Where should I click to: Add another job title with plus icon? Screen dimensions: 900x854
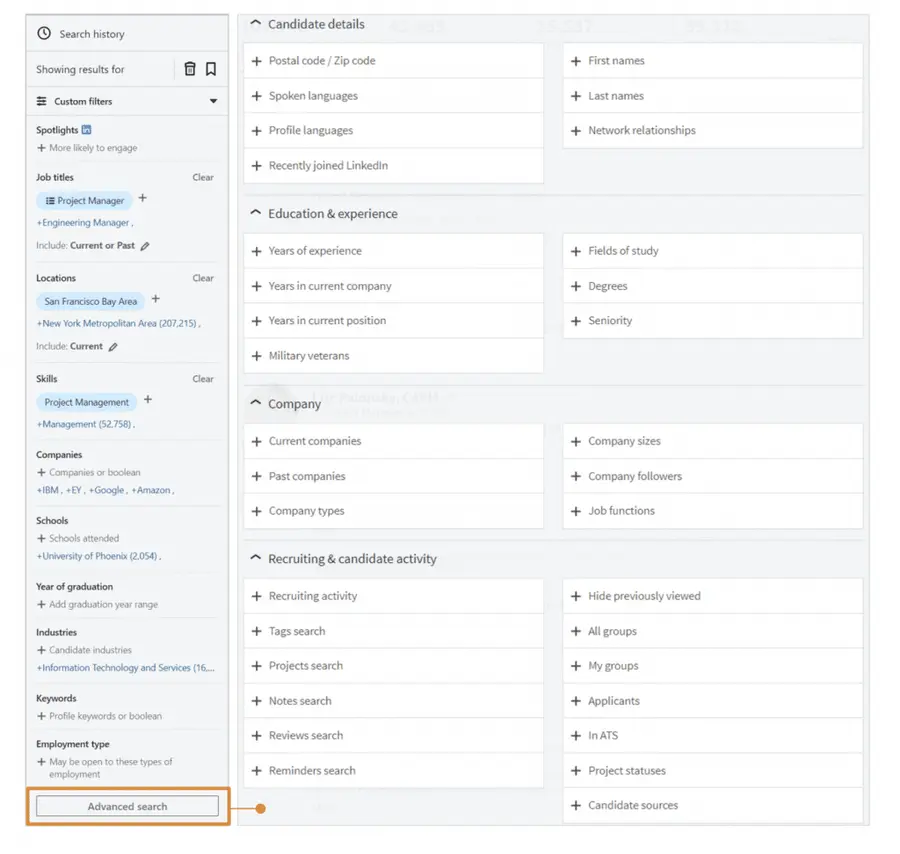tap(142, 199)
